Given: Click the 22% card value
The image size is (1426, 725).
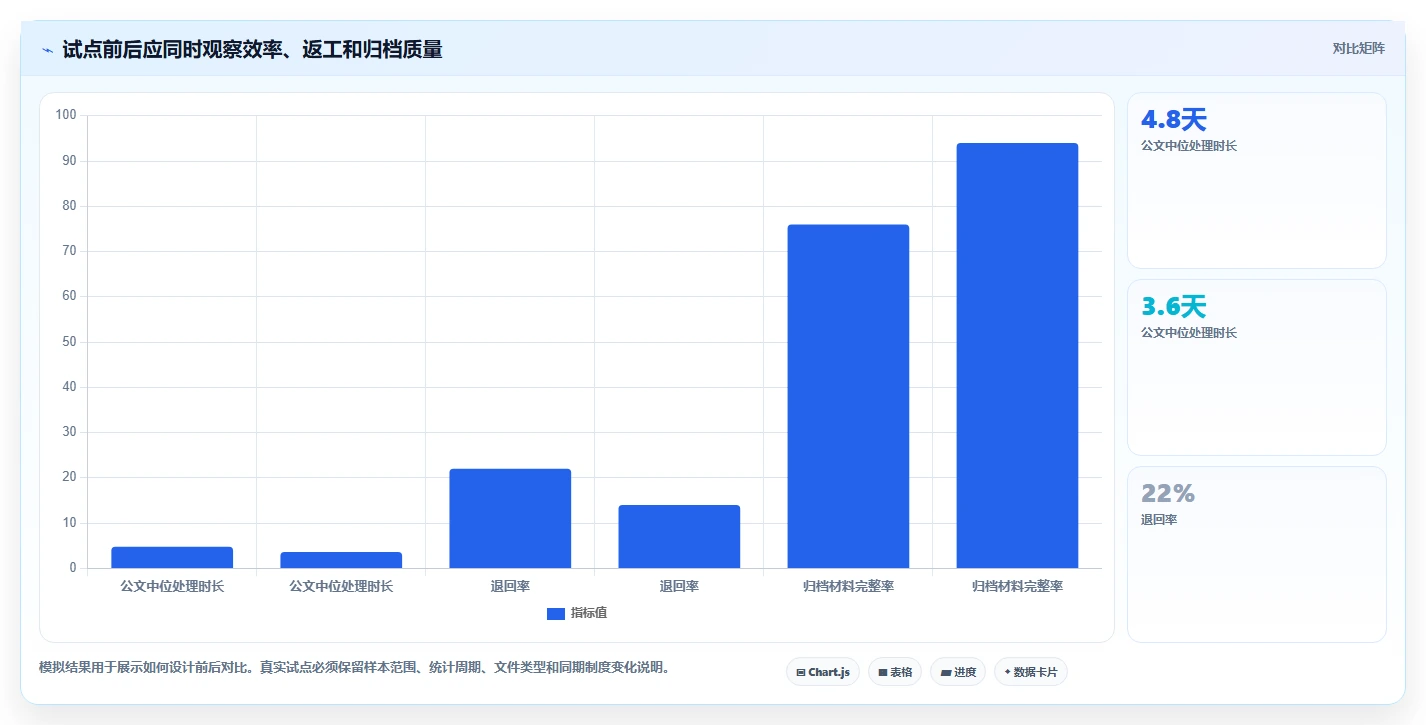Looking at the screenshot, I should (1168, 494).
